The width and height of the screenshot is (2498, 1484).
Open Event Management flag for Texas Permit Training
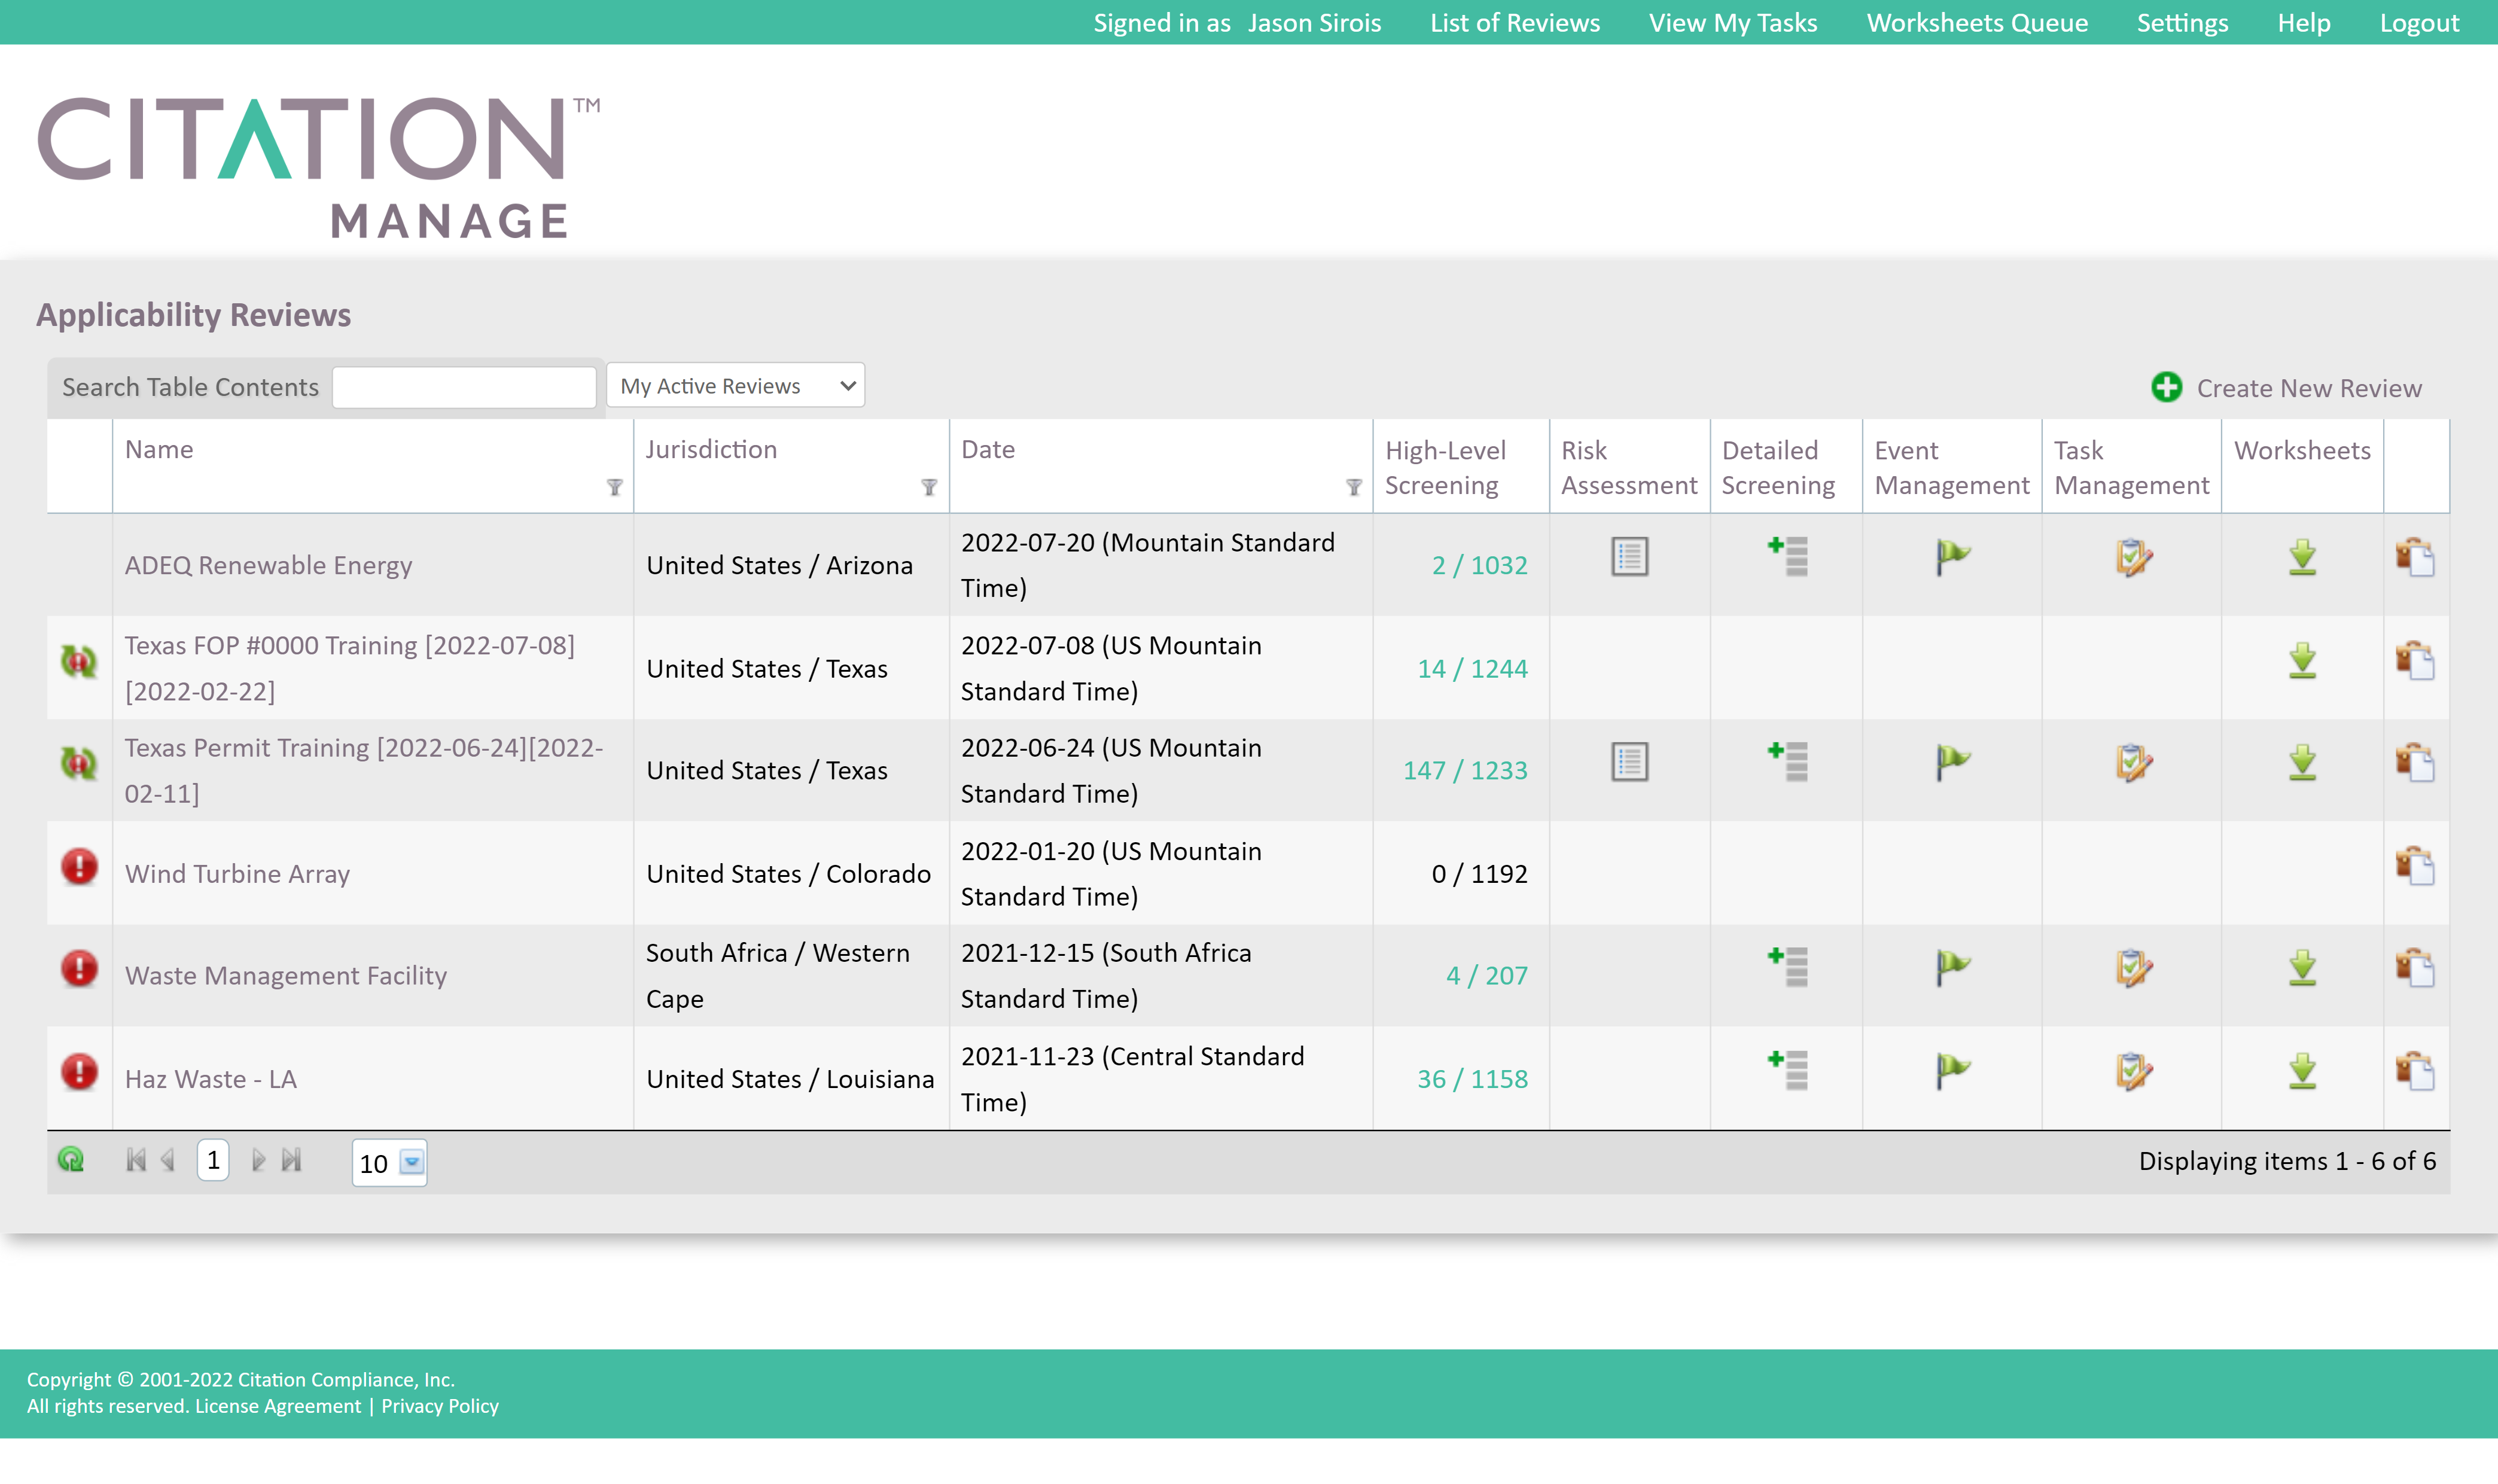coord(1952,763)
